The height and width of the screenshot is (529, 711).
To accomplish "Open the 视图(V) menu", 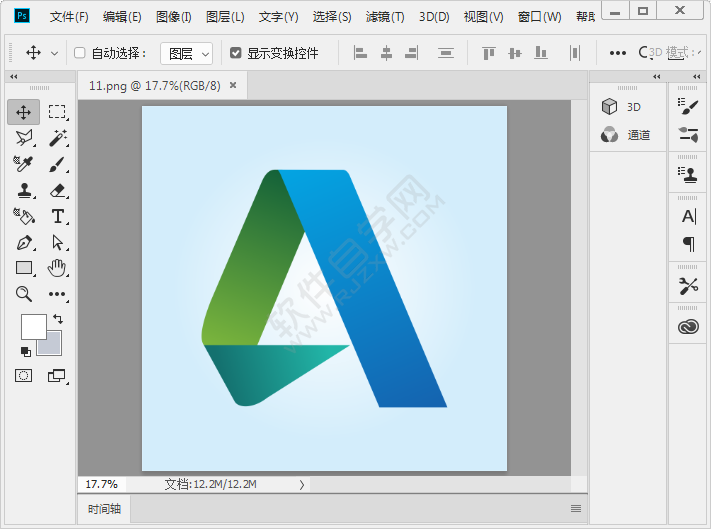I will click(x=483, y=17).
